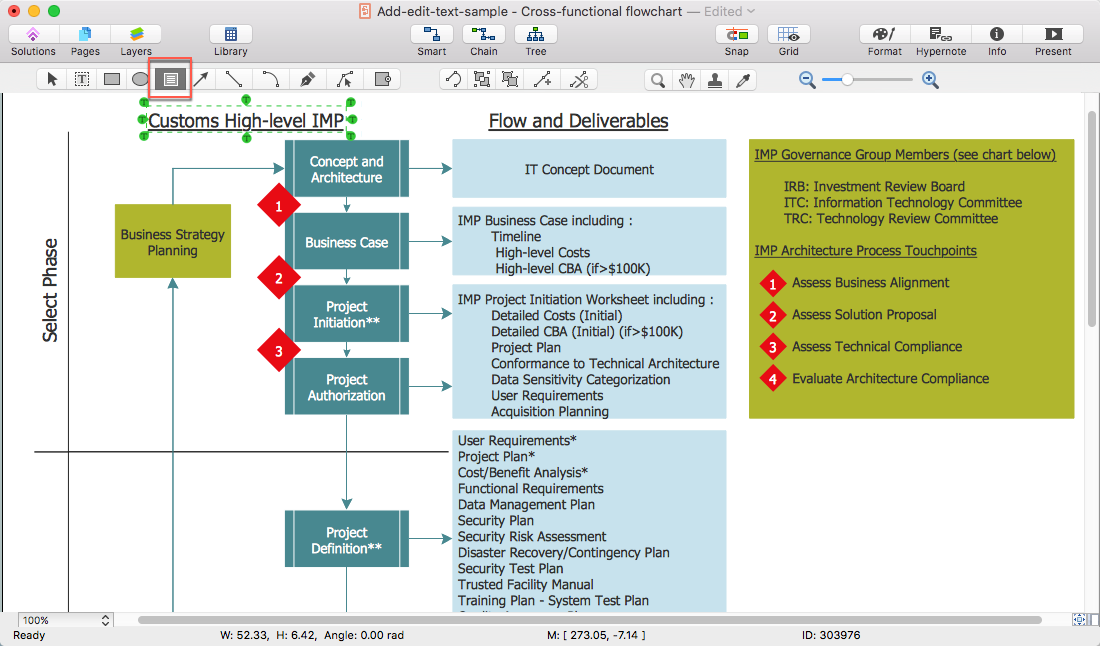Click the Evaluate Architecture Compliance text
The image size is (1100, 646).
coord(890,379)
